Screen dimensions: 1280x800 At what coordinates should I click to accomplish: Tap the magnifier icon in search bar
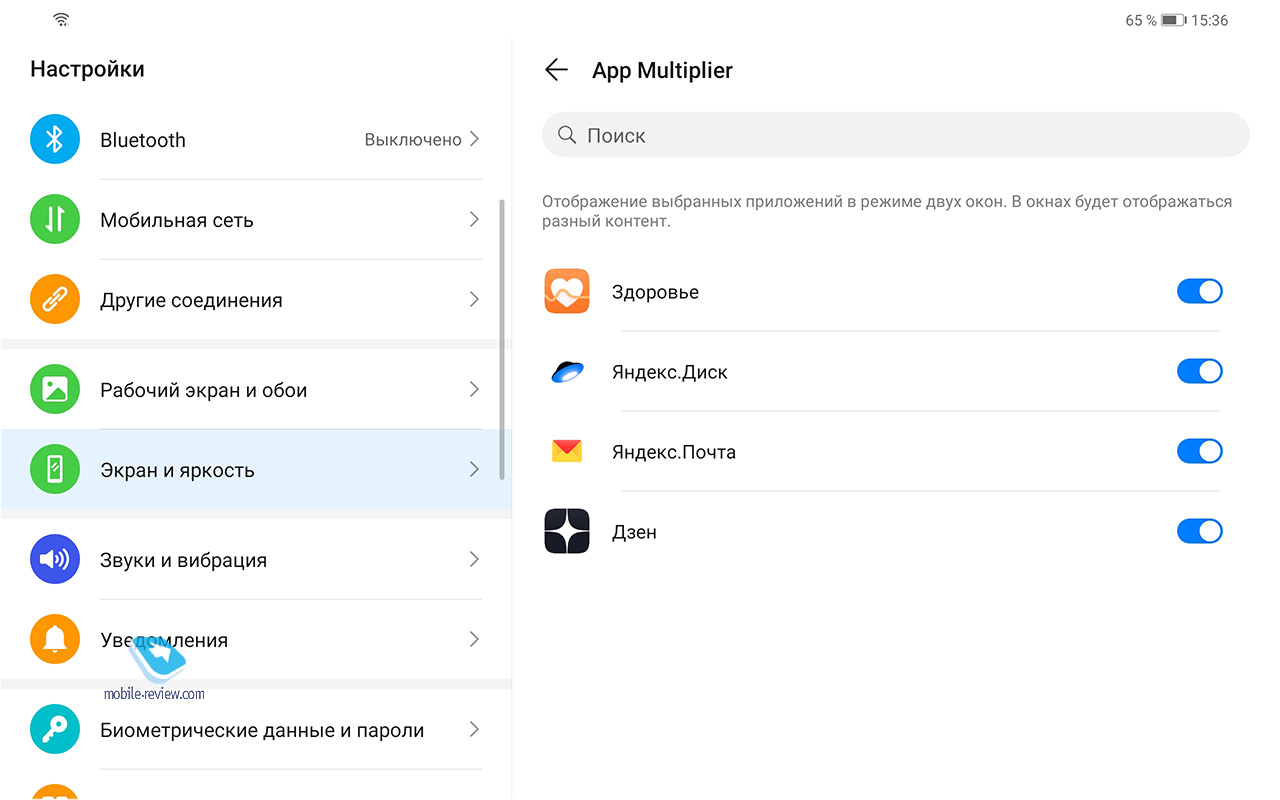pyautogui.click(x=567, y=135)
